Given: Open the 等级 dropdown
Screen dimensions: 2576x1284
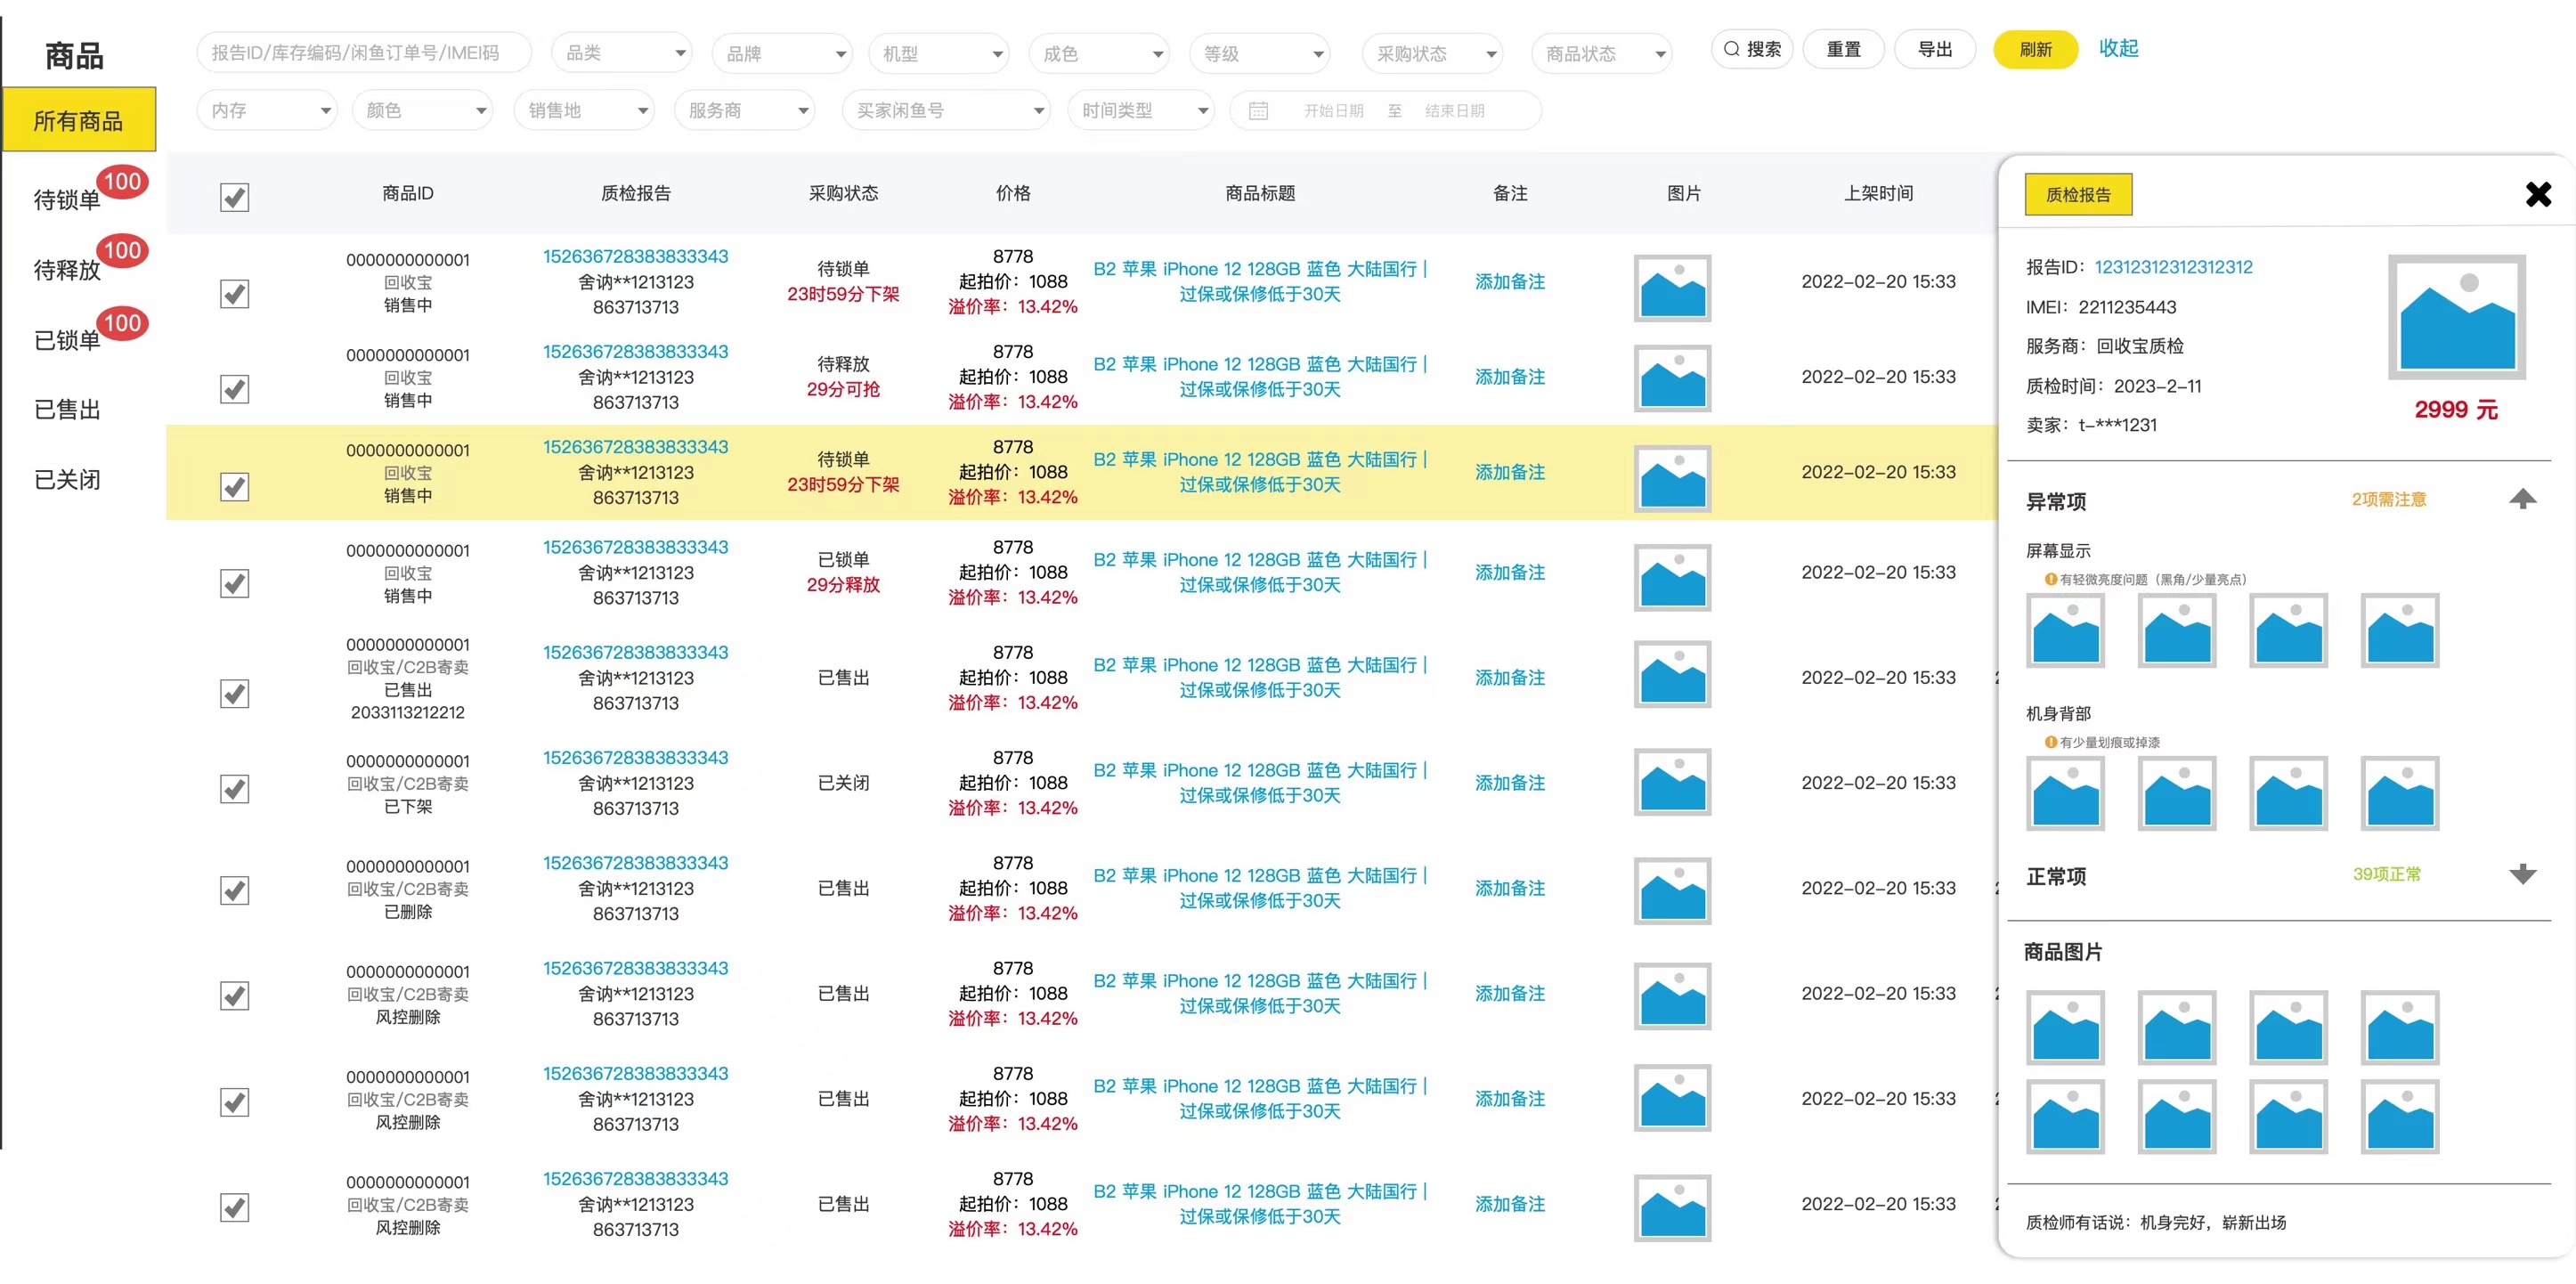Looking at the screenshot, I should [1259, 53].
